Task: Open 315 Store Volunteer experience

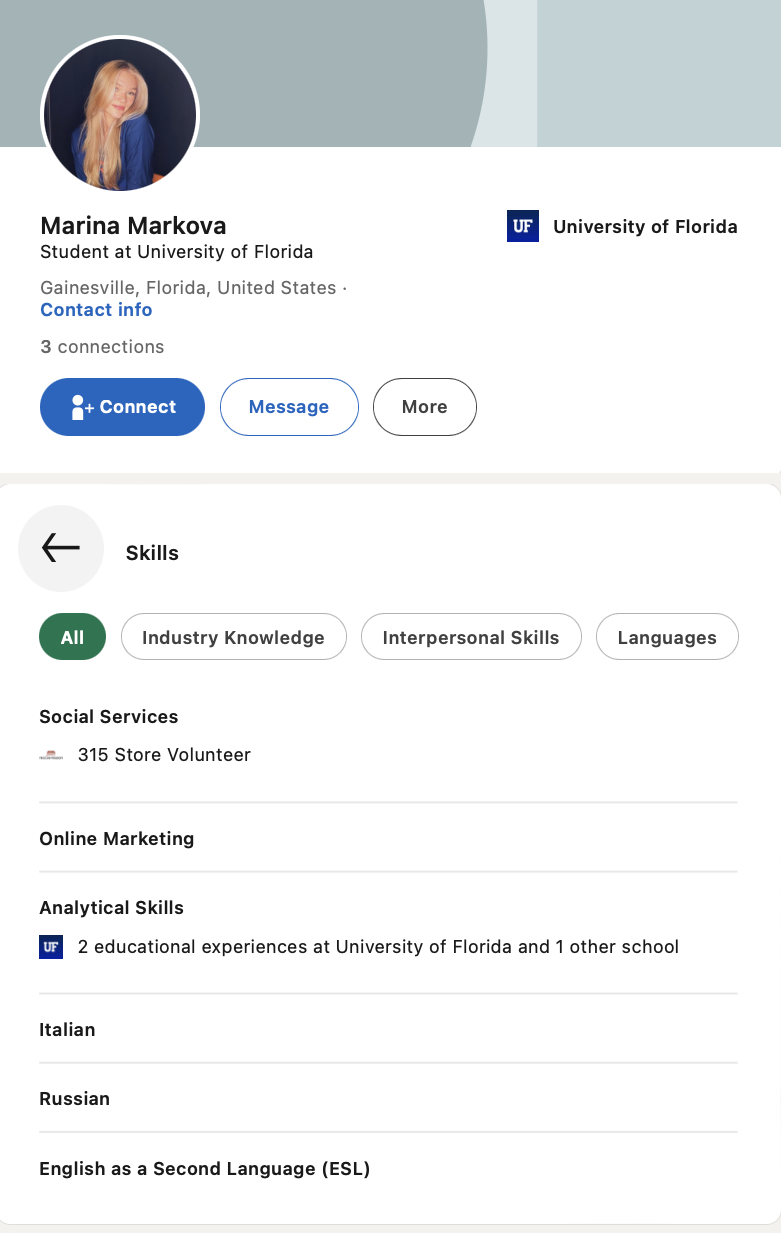Action: point(164,755)
